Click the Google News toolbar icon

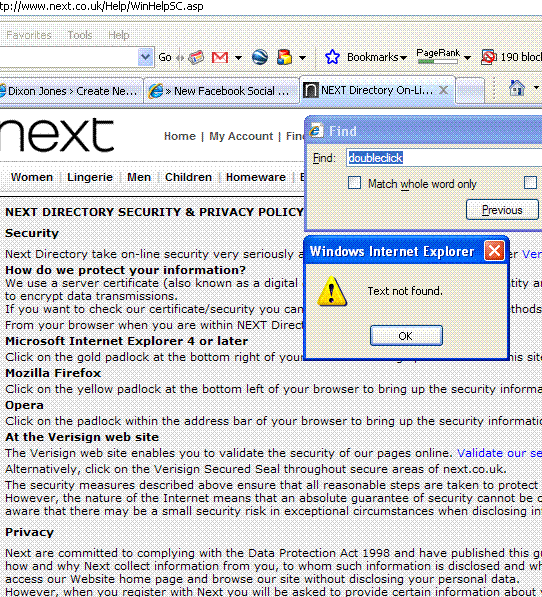[196, 57]
